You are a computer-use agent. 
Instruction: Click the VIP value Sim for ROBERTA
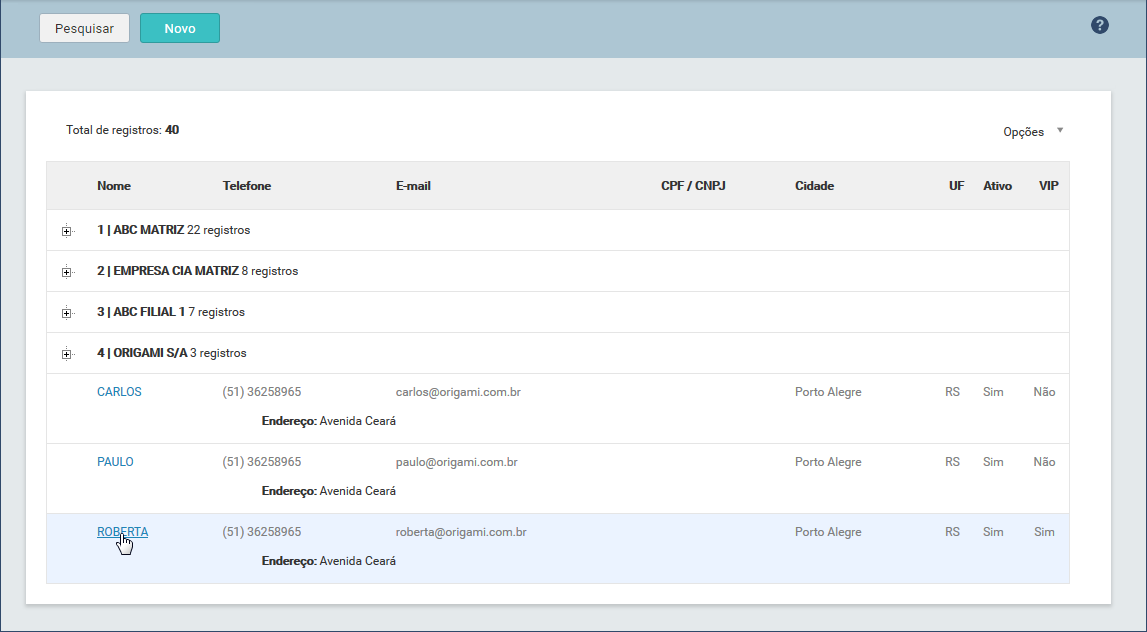click(x=1045, y=533)
